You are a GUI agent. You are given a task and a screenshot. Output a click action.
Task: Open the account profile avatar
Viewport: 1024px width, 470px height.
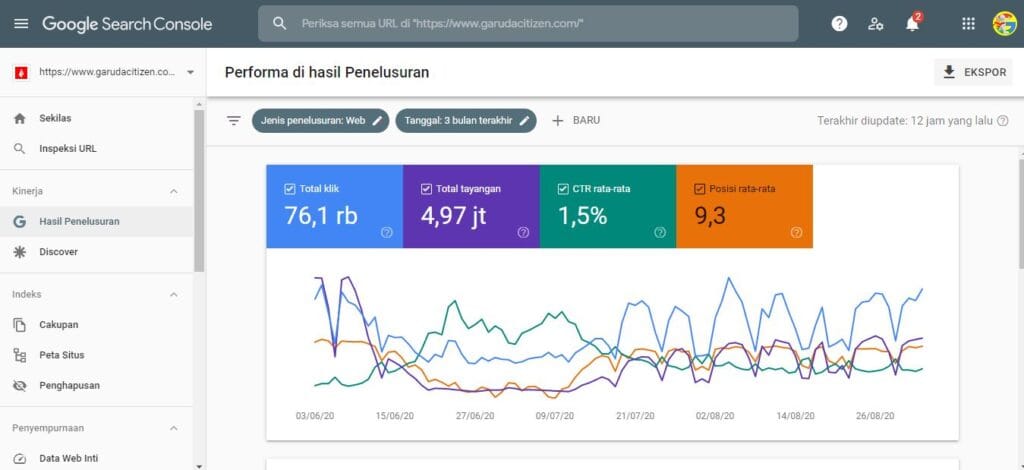point(1004,24)
